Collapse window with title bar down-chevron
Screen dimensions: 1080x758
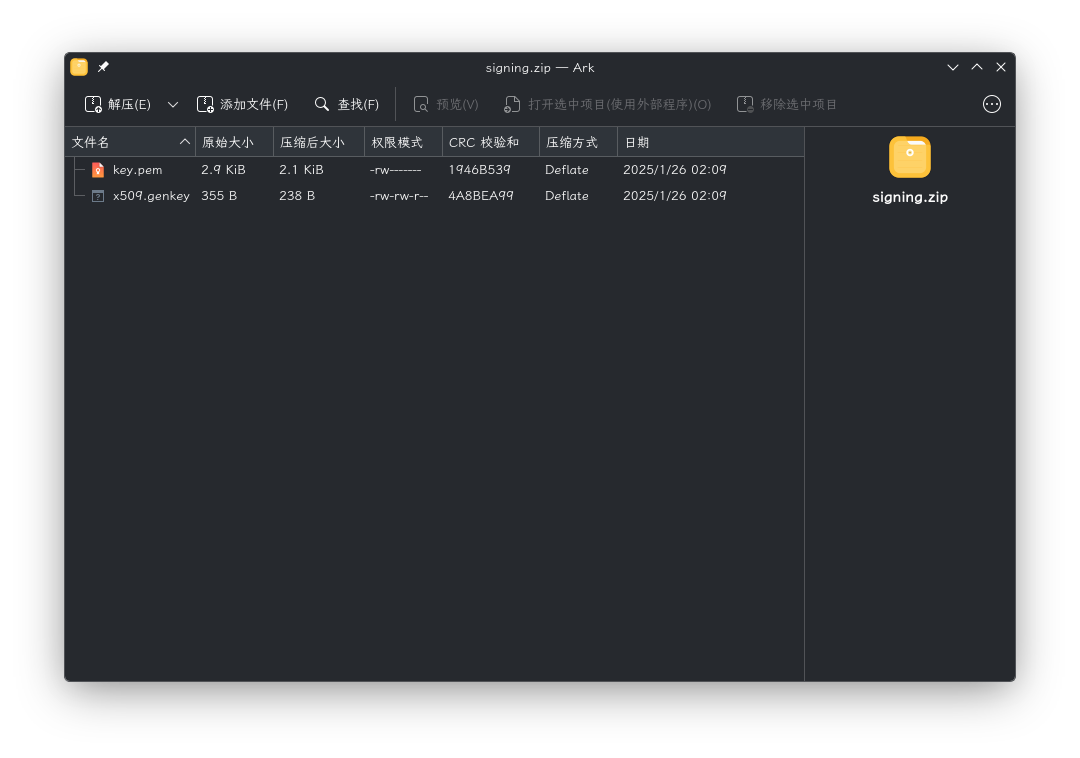(953, 67)
